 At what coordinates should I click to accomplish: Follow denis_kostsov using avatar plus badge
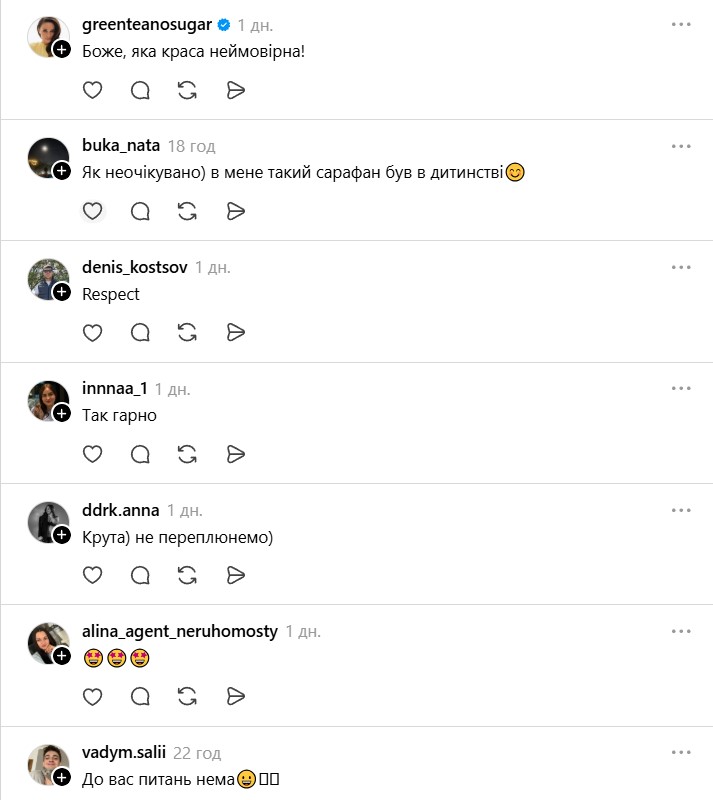coord(62,292)
